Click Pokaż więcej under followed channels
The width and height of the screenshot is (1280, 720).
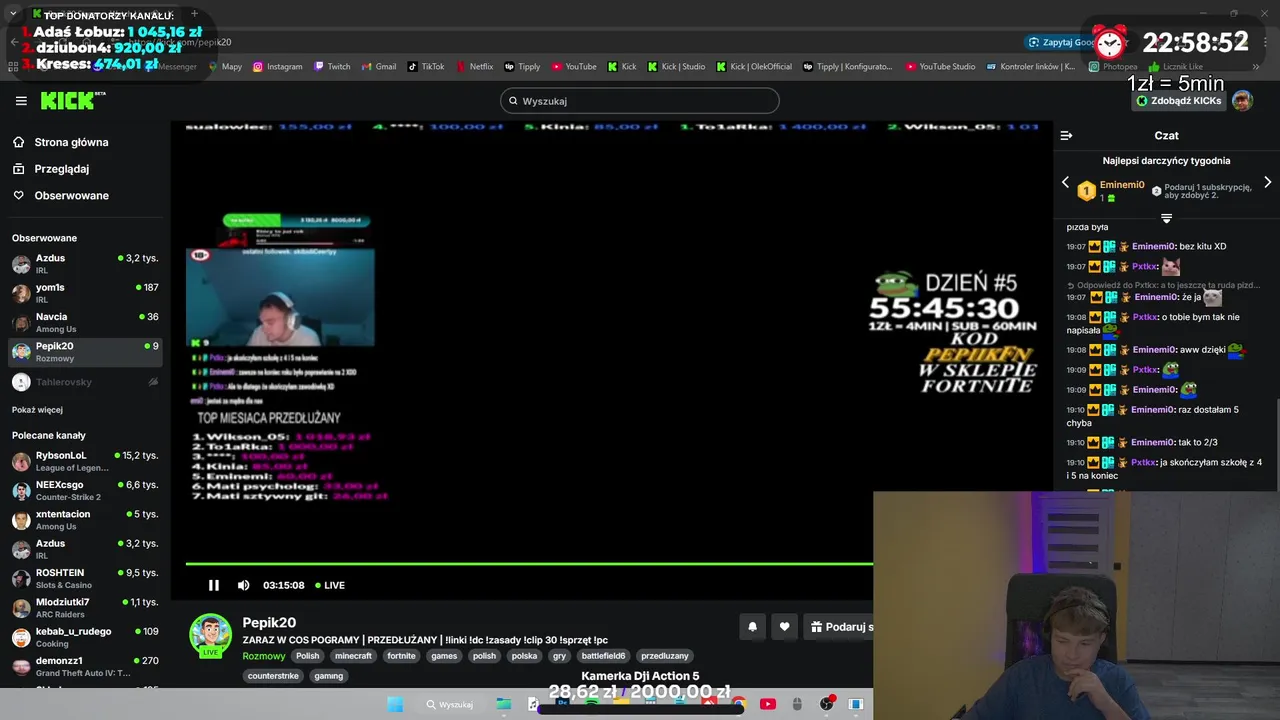tap(37, 410)
